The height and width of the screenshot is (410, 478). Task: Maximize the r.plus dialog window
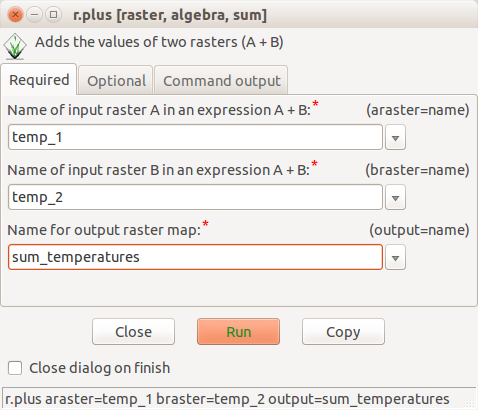[53, 15]
